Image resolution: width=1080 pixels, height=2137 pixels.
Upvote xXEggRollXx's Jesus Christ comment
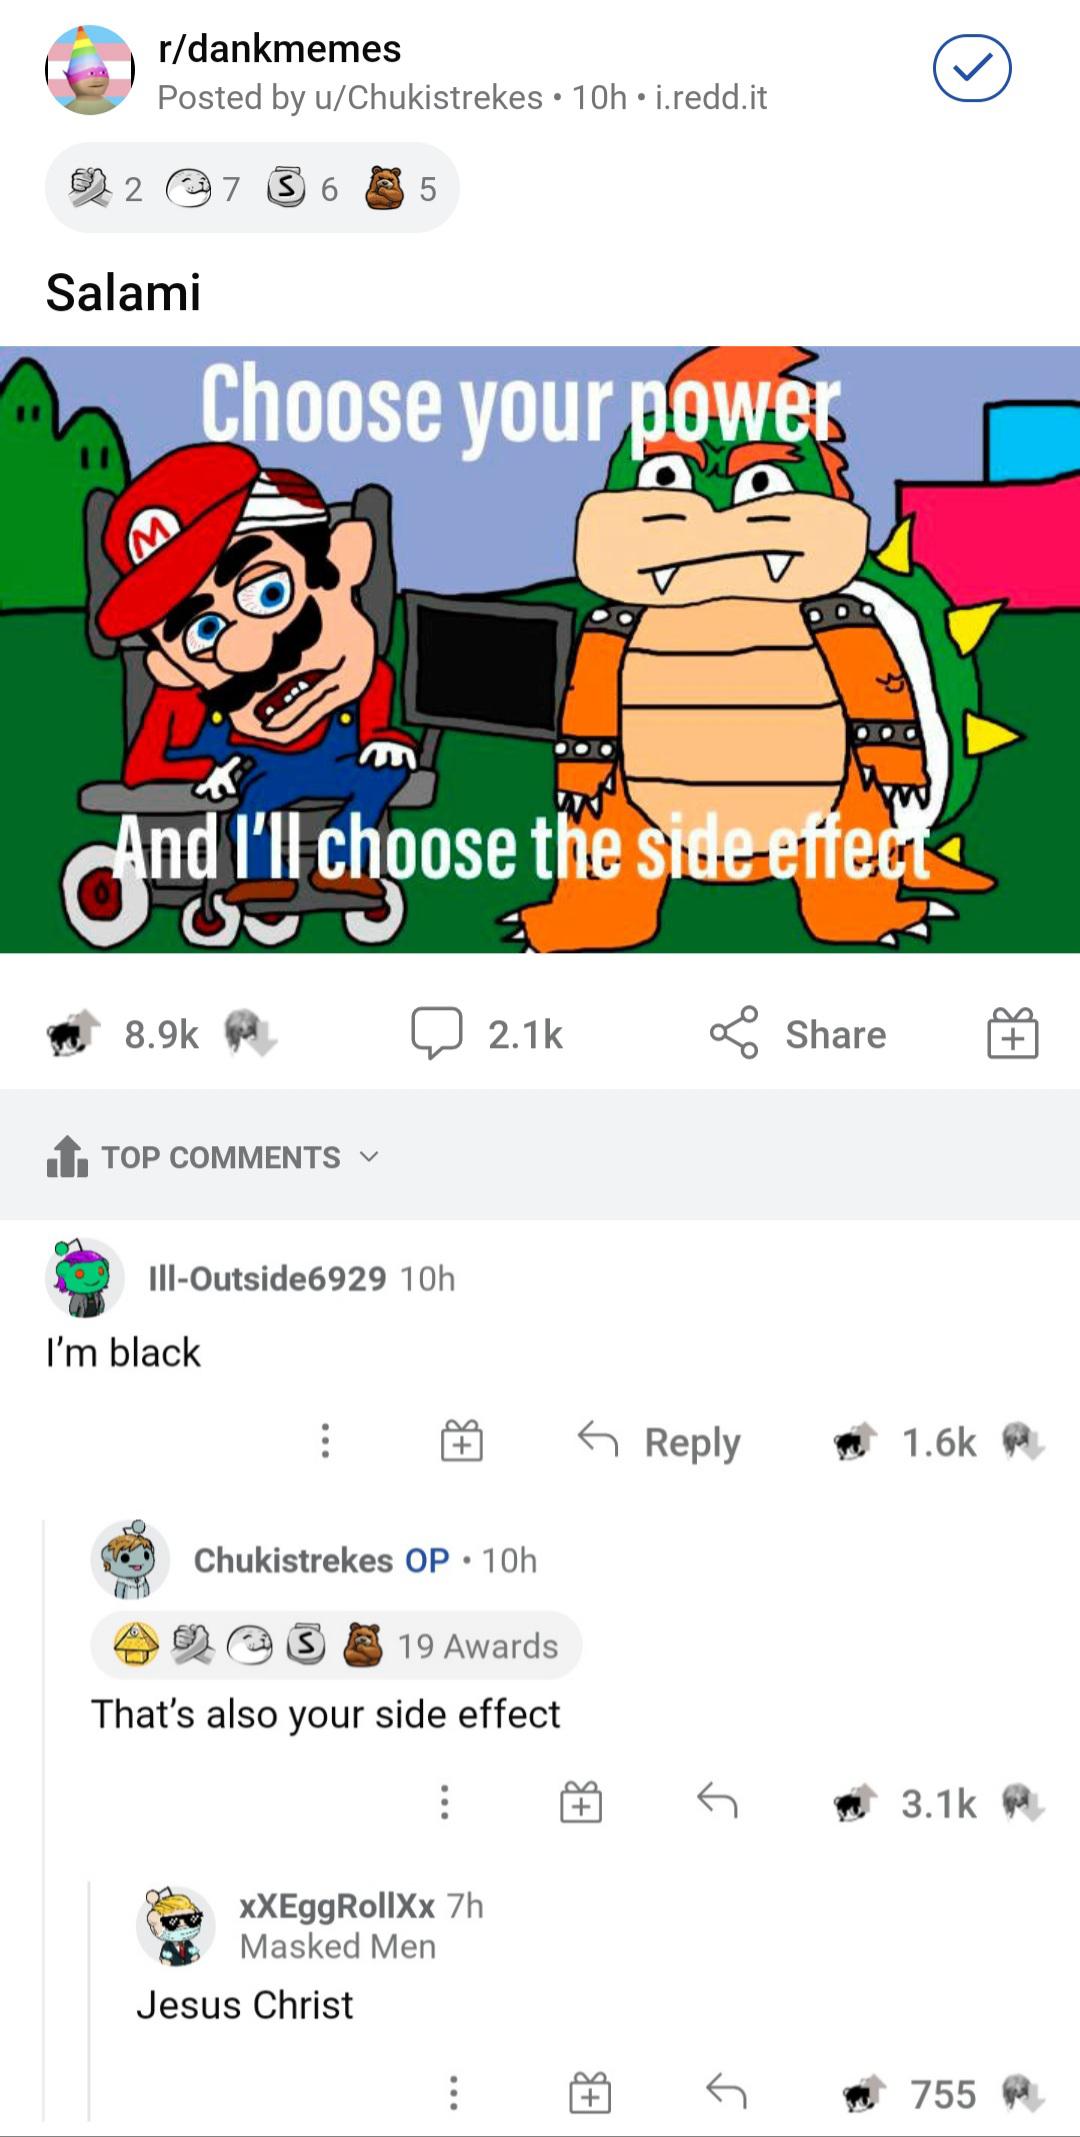864,2093
